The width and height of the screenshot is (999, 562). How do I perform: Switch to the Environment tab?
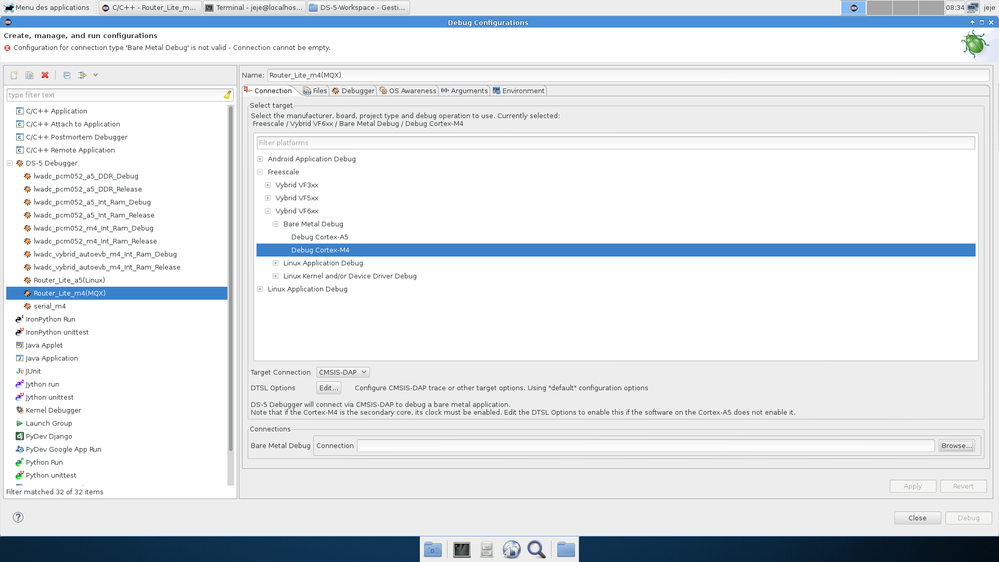[518, 91]
